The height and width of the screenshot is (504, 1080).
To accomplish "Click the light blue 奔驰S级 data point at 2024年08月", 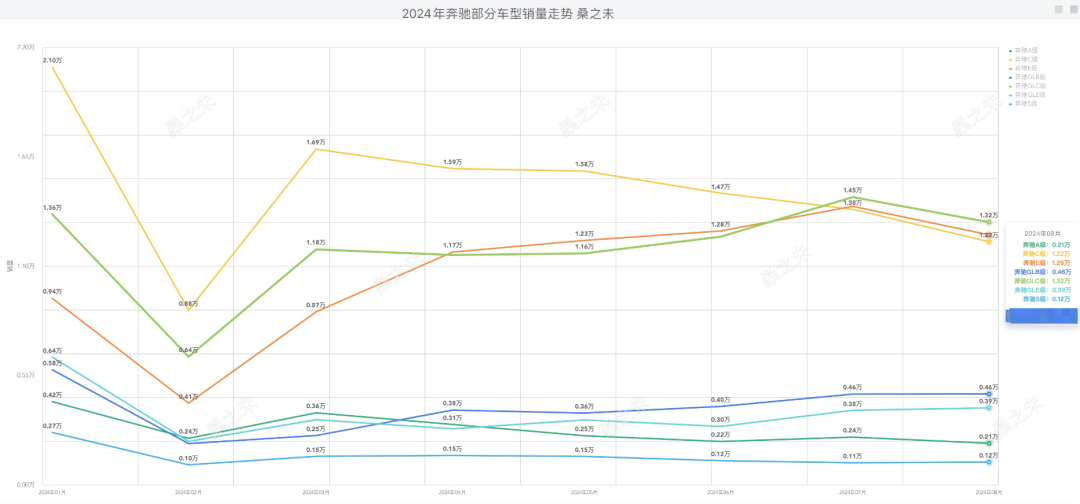I will tap(988, 461).
